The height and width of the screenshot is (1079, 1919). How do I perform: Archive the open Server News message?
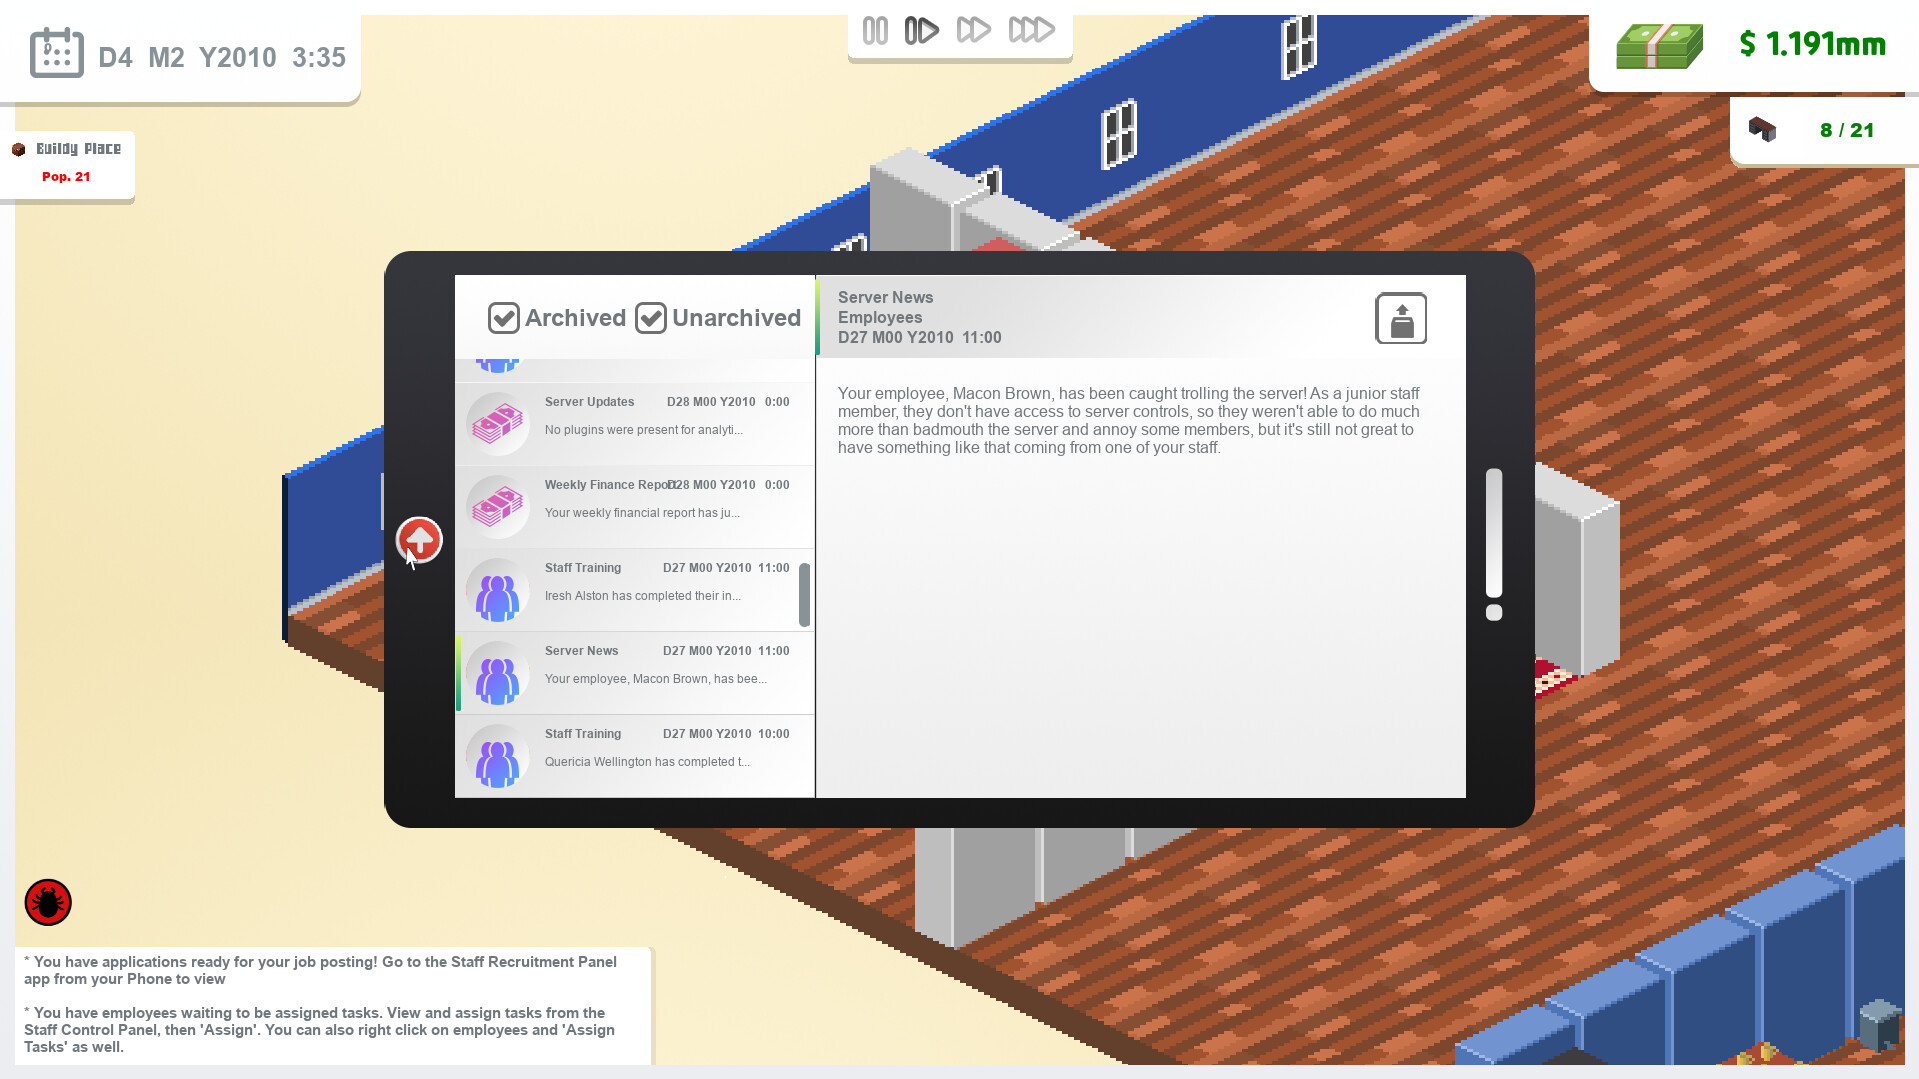tap(1401, 319)
